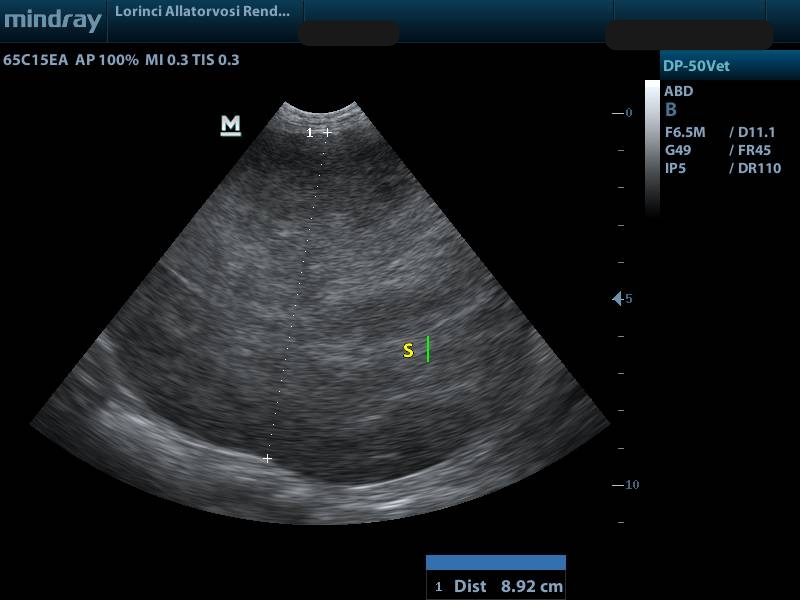Image resolution: width=800 pixels, height=600 pixels.
Task: Select the lower caliper cross near bottom
Action: [267, 458]
